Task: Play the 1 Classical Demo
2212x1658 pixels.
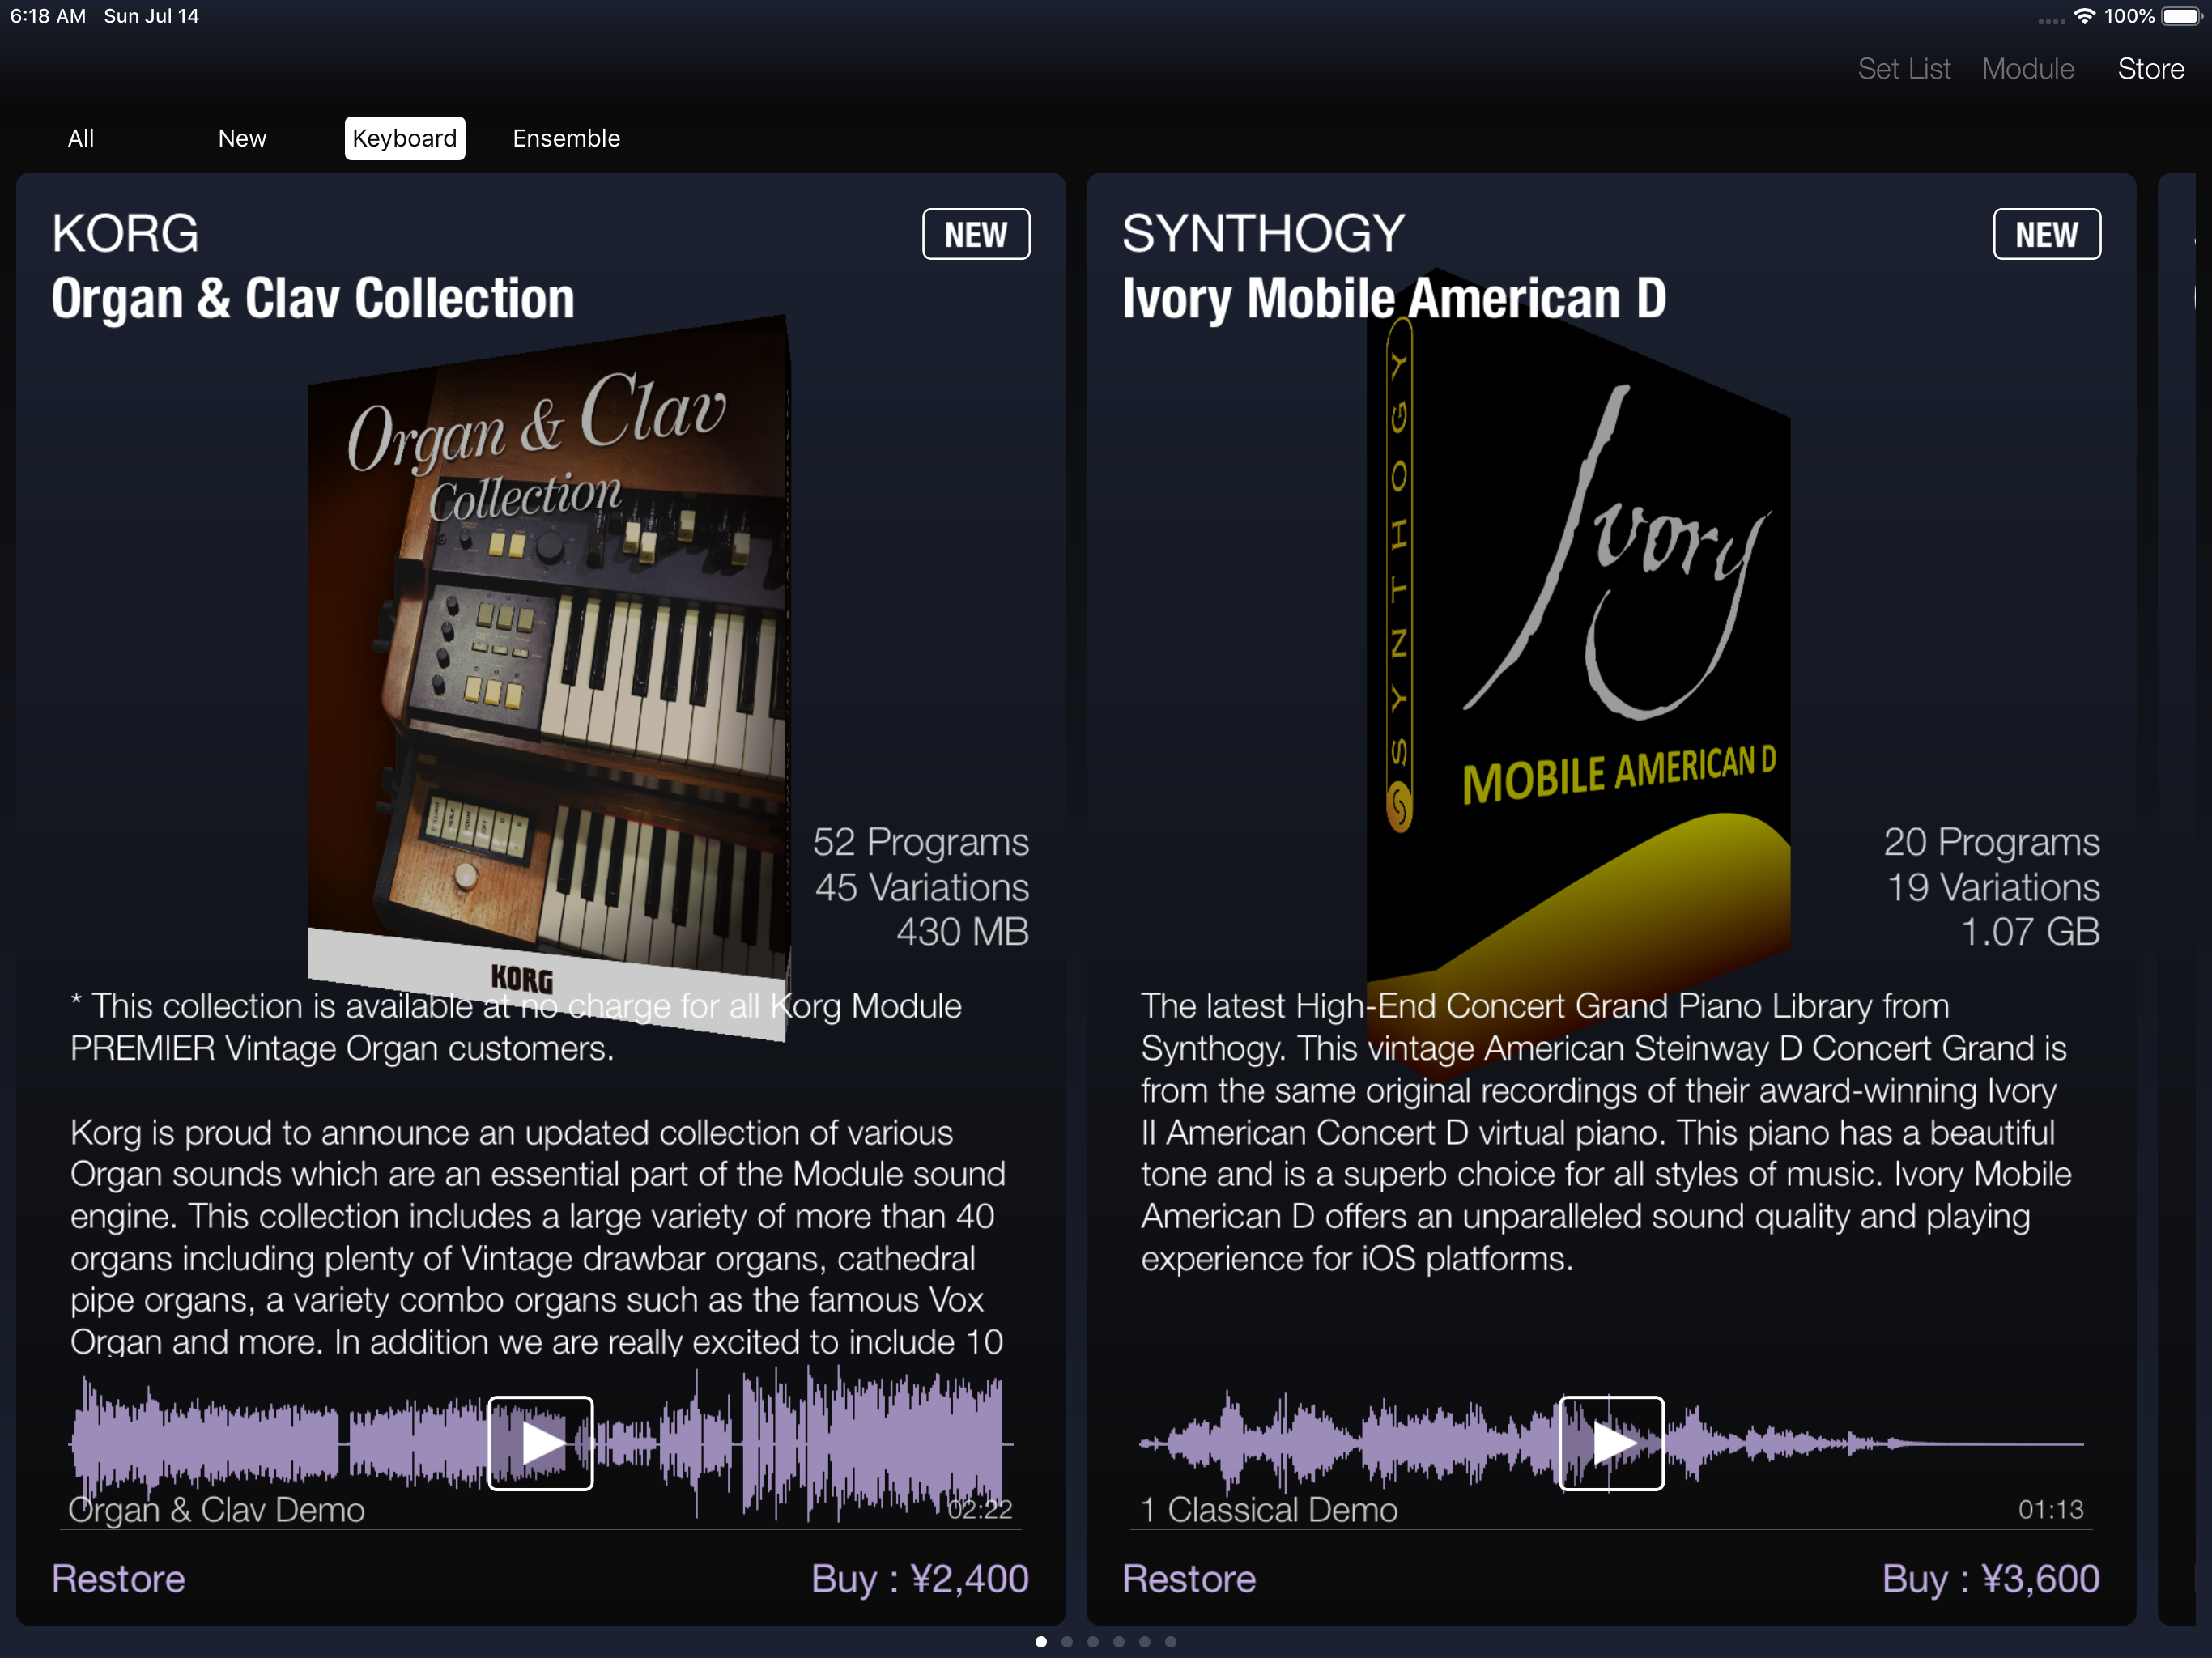Action: (x=1611, y=1443)
